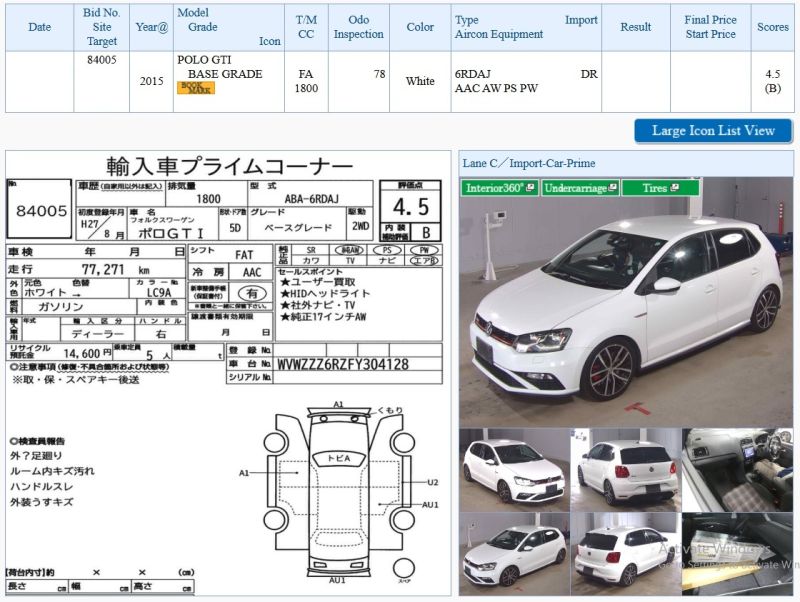Click the external-link icon beside Undercarriage
The height and width of the screenshot is (602, 800).
pos(613,187)
